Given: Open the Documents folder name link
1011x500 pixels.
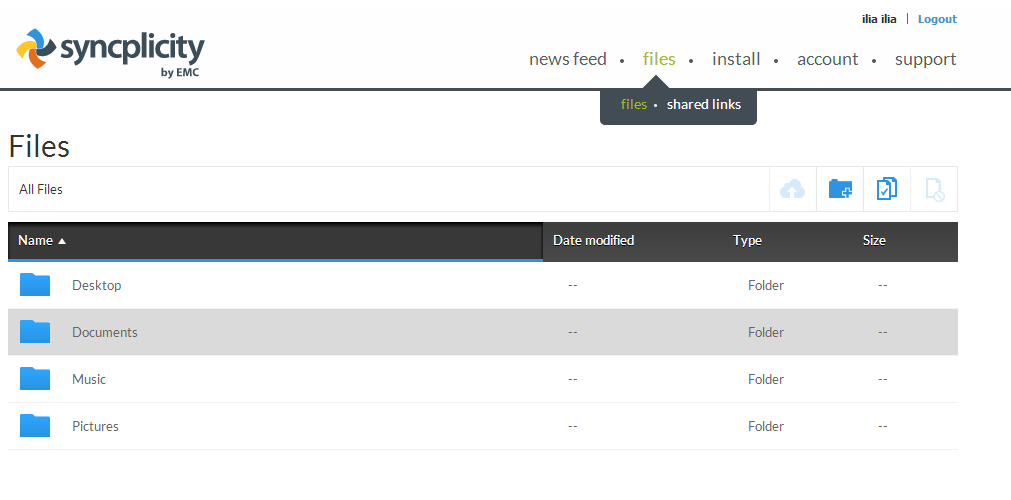Looking at the screenshot, I should pyautogui.click(x=105, y=332).
